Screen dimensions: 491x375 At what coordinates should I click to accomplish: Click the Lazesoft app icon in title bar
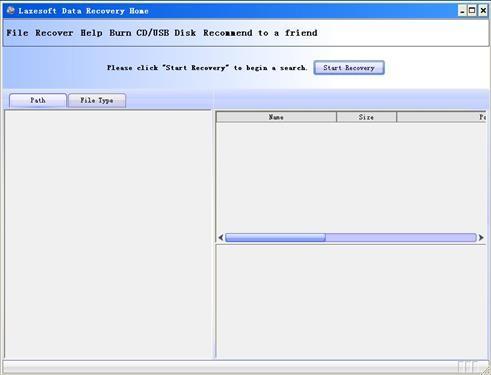tap(11, 11)
